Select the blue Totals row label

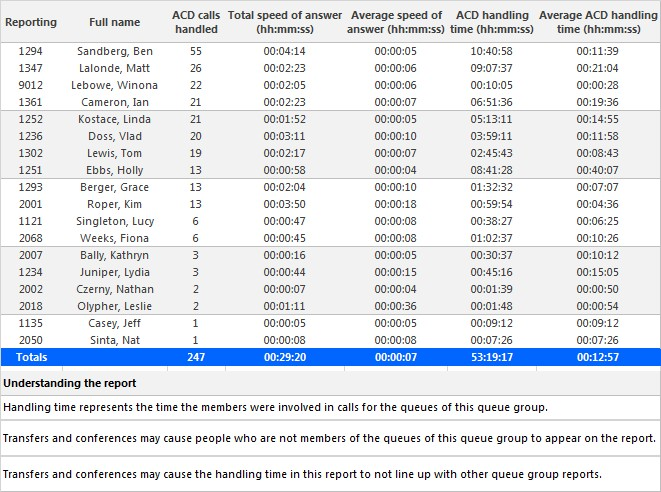[32, 357]
